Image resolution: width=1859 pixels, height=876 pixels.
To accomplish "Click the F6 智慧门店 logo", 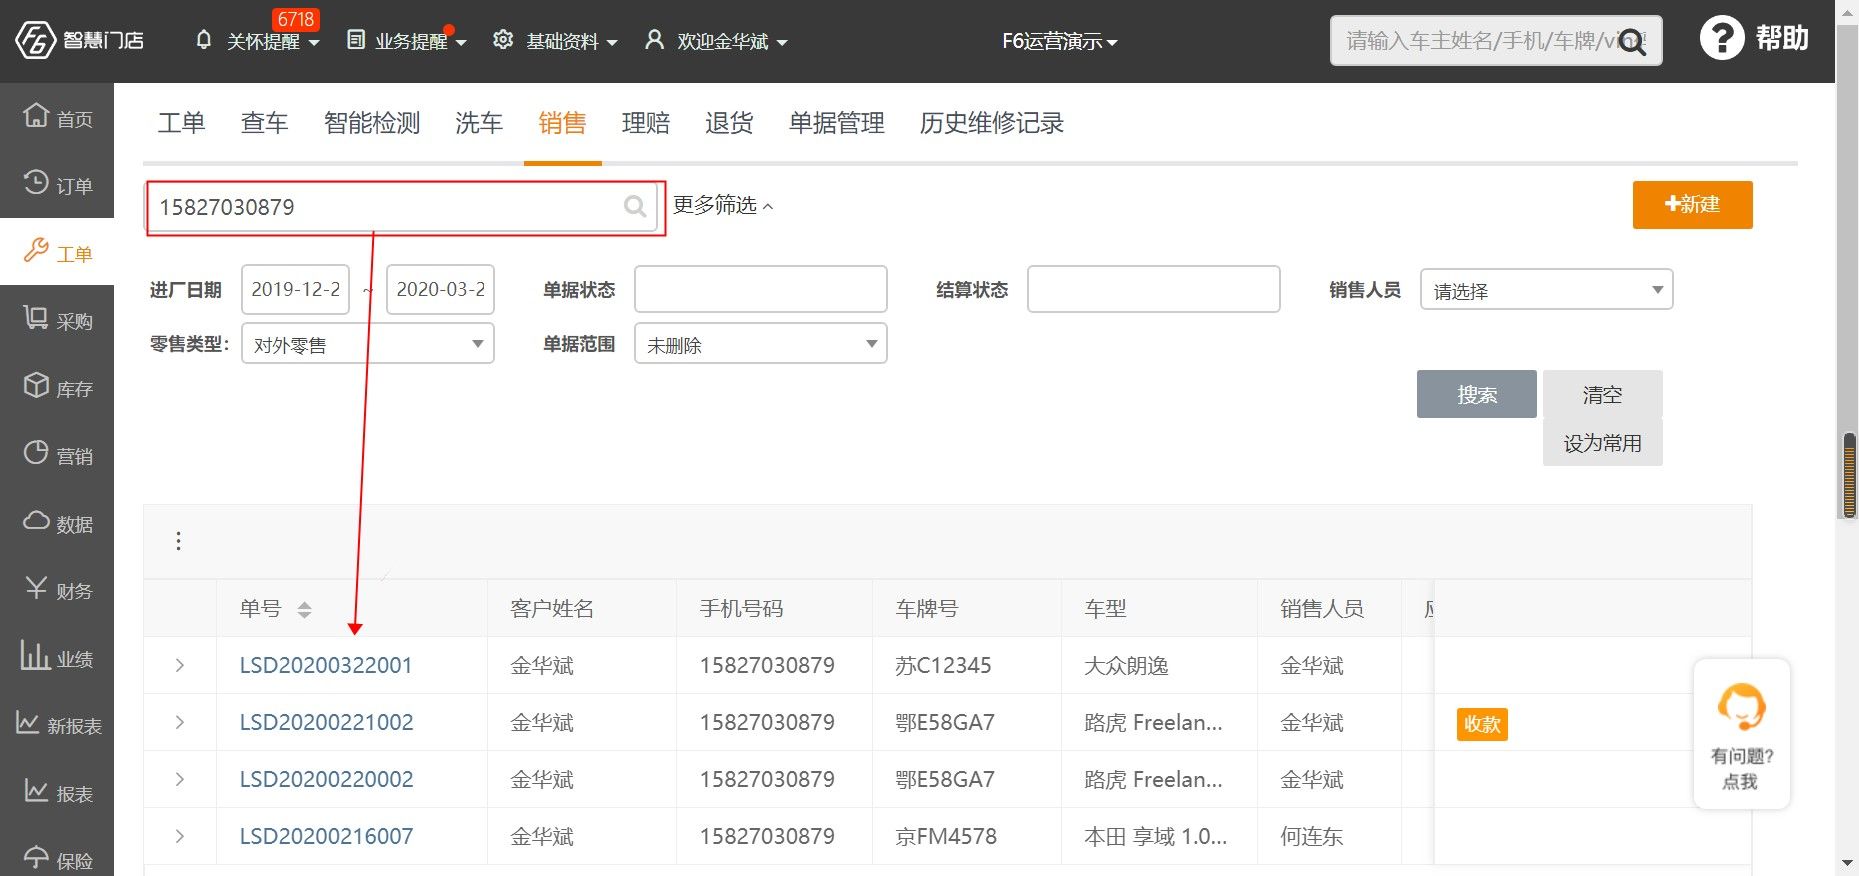I will [x=79, y=40].
